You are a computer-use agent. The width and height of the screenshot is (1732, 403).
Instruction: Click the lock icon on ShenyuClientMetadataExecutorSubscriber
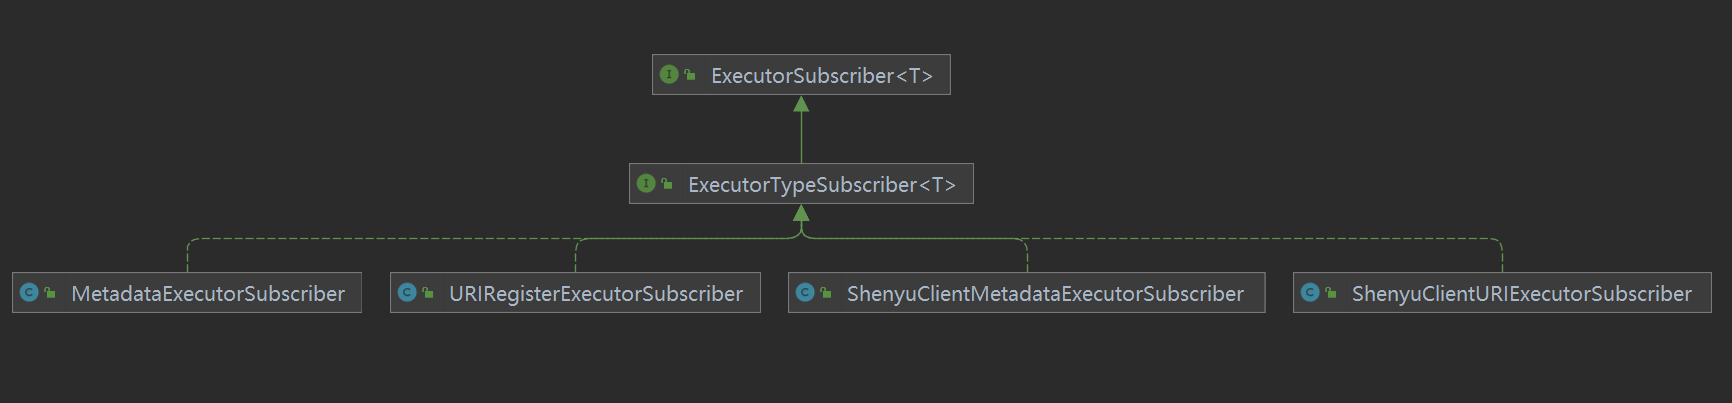point(826,293)
